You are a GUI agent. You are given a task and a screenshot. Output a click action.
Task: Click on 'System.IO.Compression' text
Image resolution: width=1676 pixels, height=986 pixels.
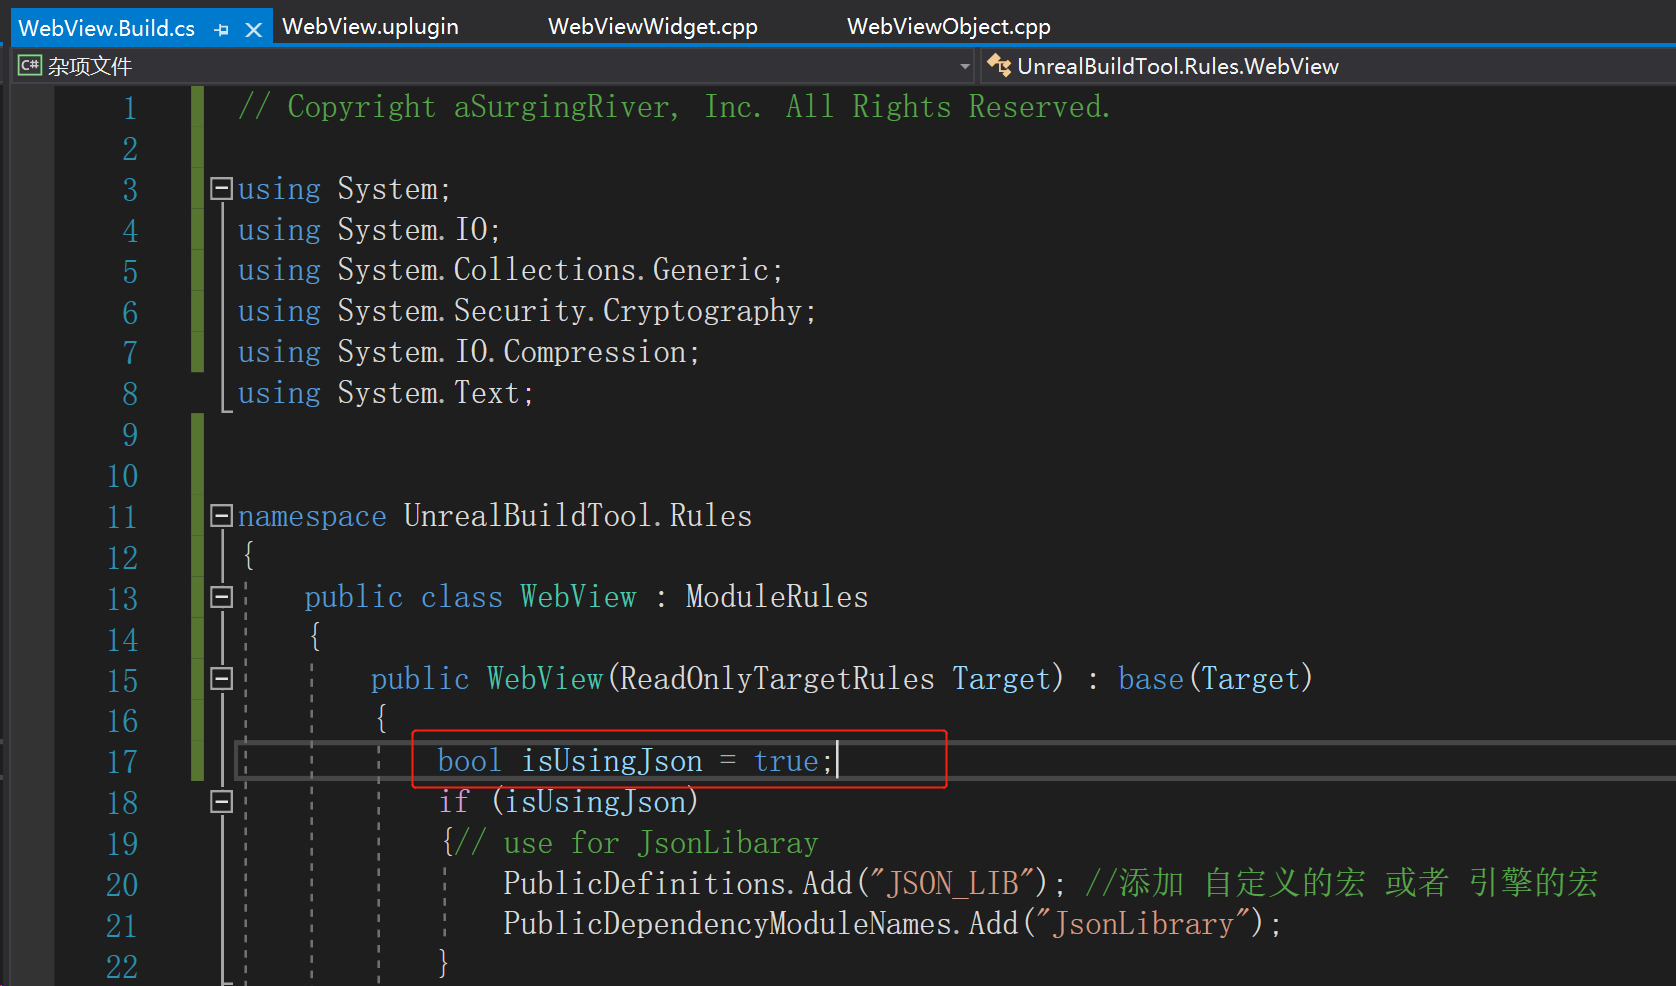512,352
